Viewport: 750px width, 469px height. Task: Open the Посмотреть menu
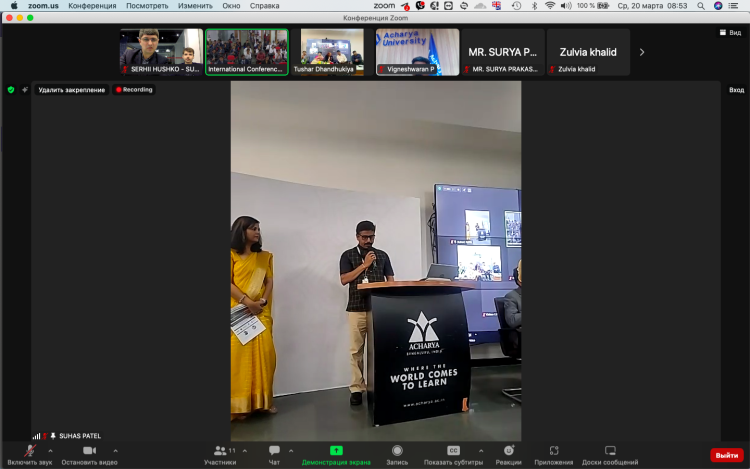(x=147, y=6)
